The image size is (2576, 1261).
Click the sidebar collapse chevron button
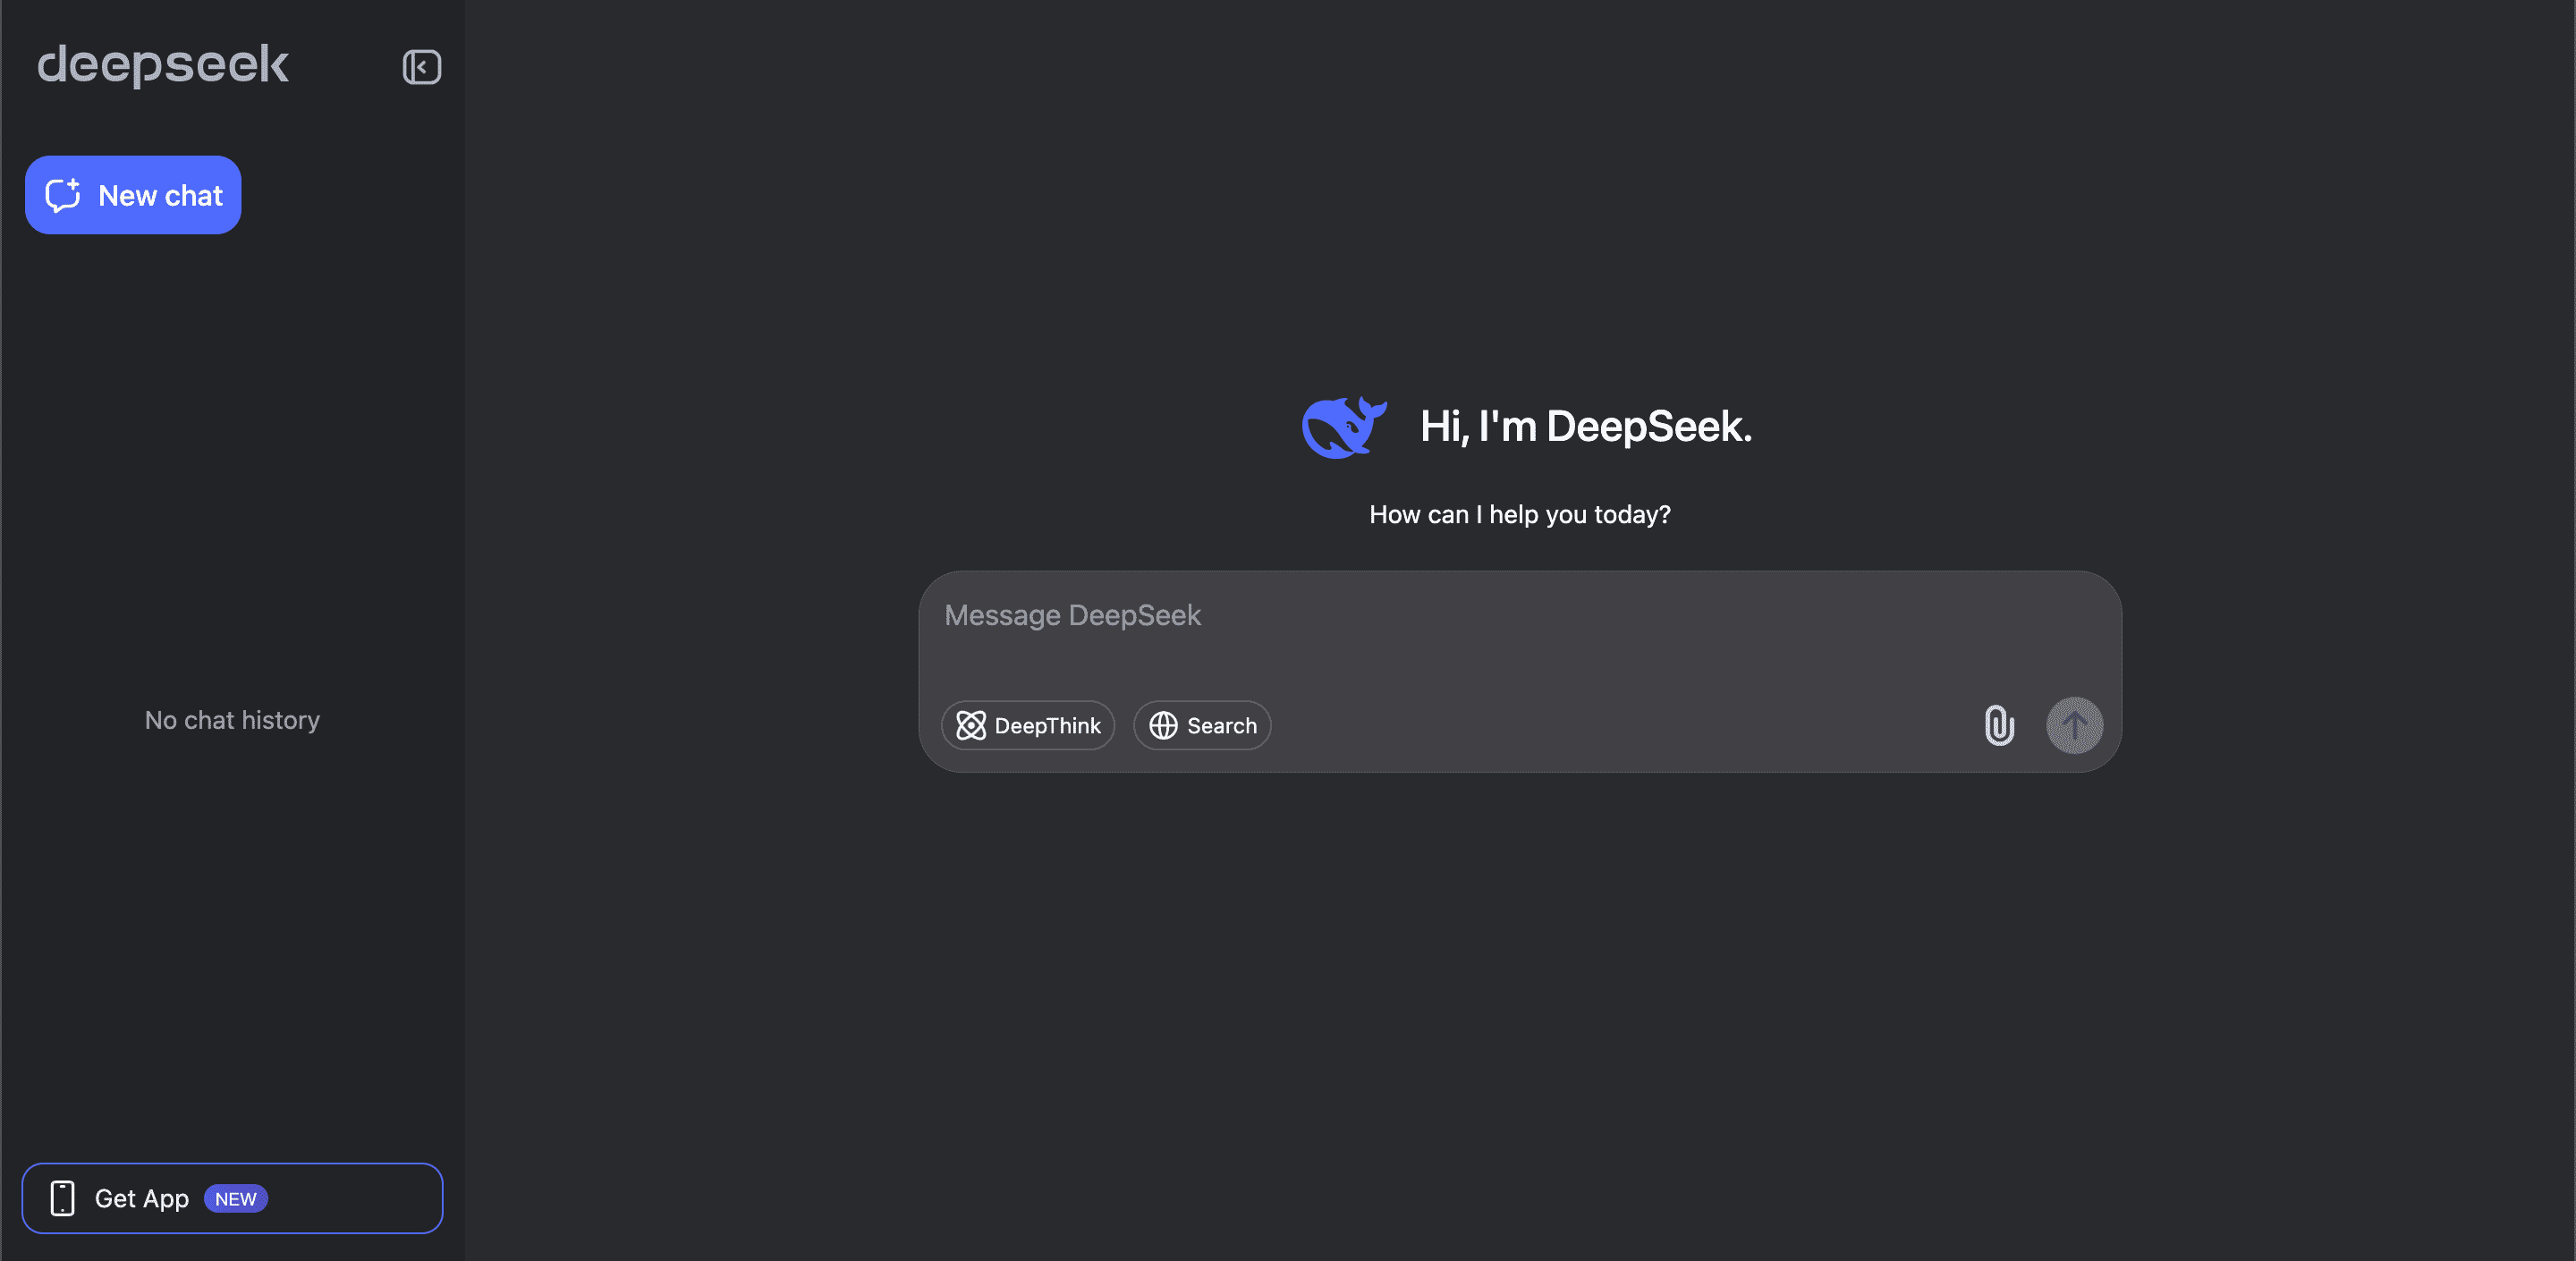pyautogui.click(x=421, y=67)
